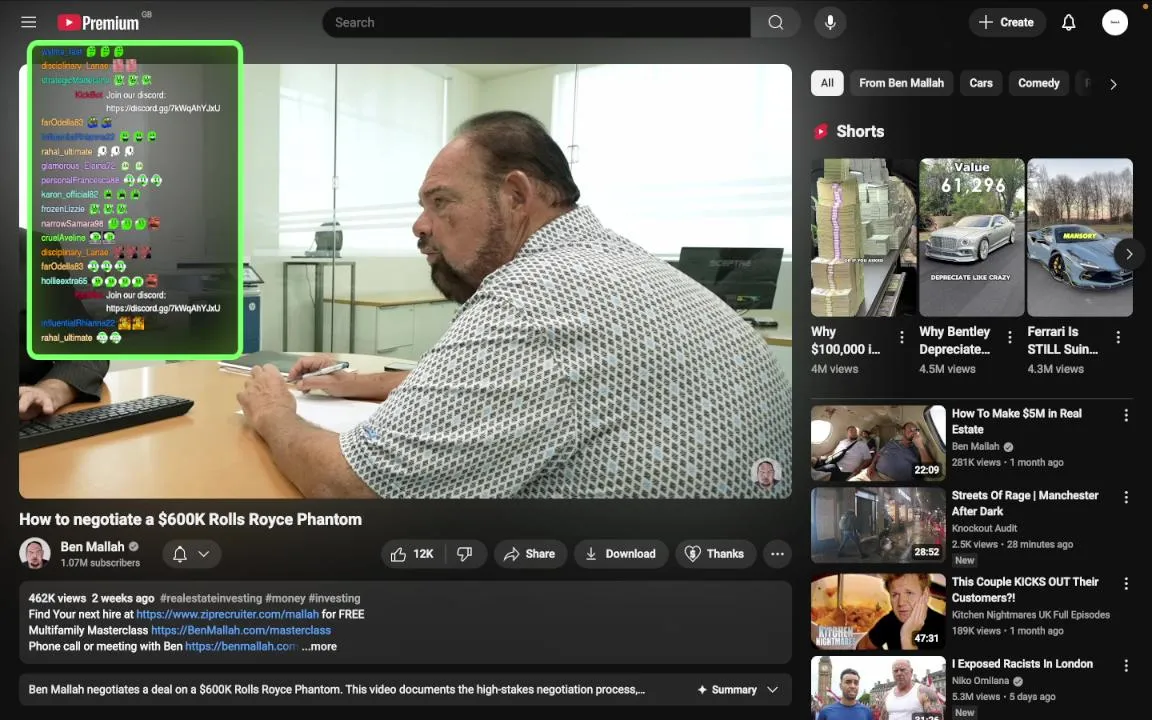The image size is (1152, 720).
Task: Focus the Search input field
Action: click(536, 22)
